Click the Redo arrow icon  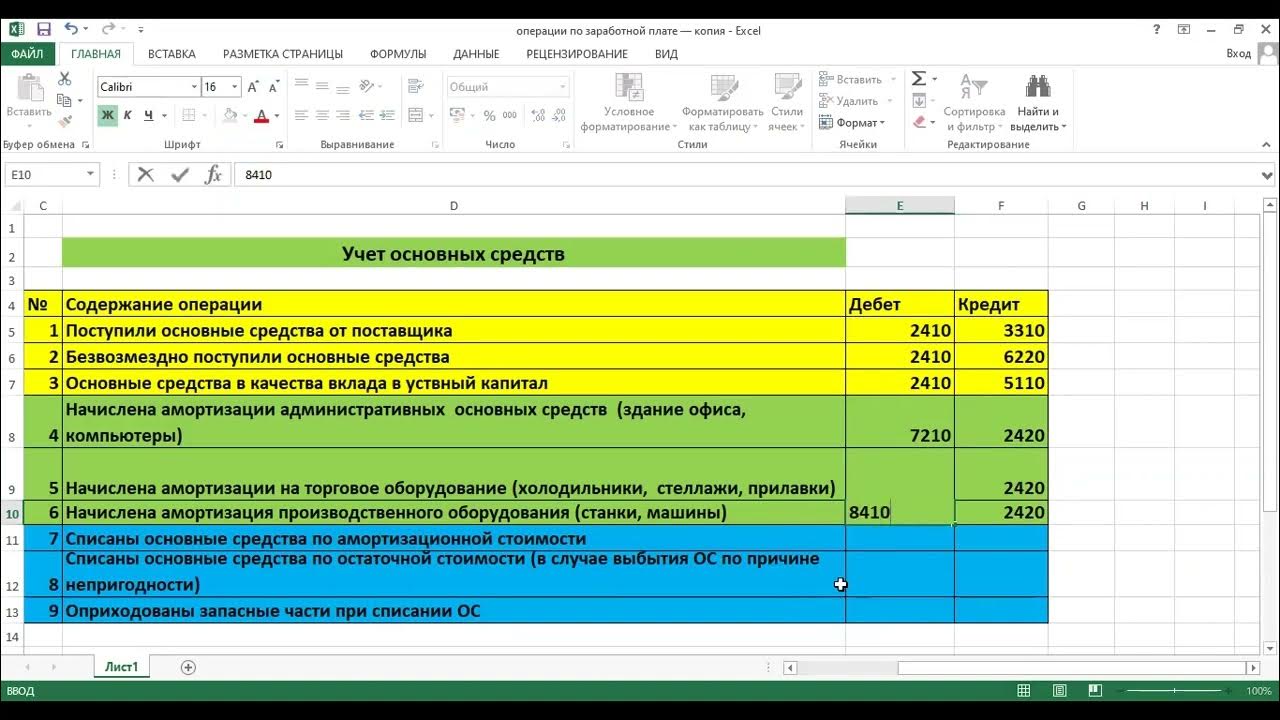coord(108,30)
